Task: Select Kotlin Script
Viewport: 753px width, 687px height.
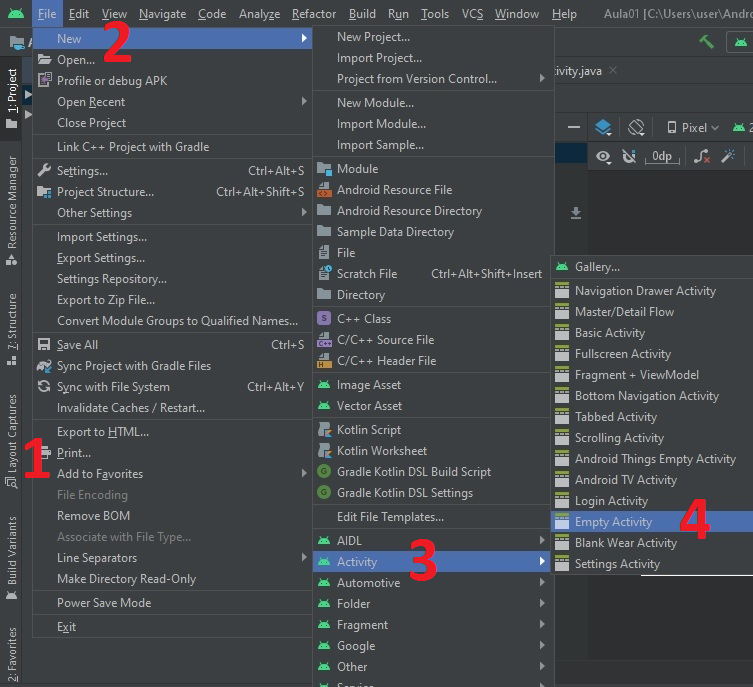Action: 432,430
